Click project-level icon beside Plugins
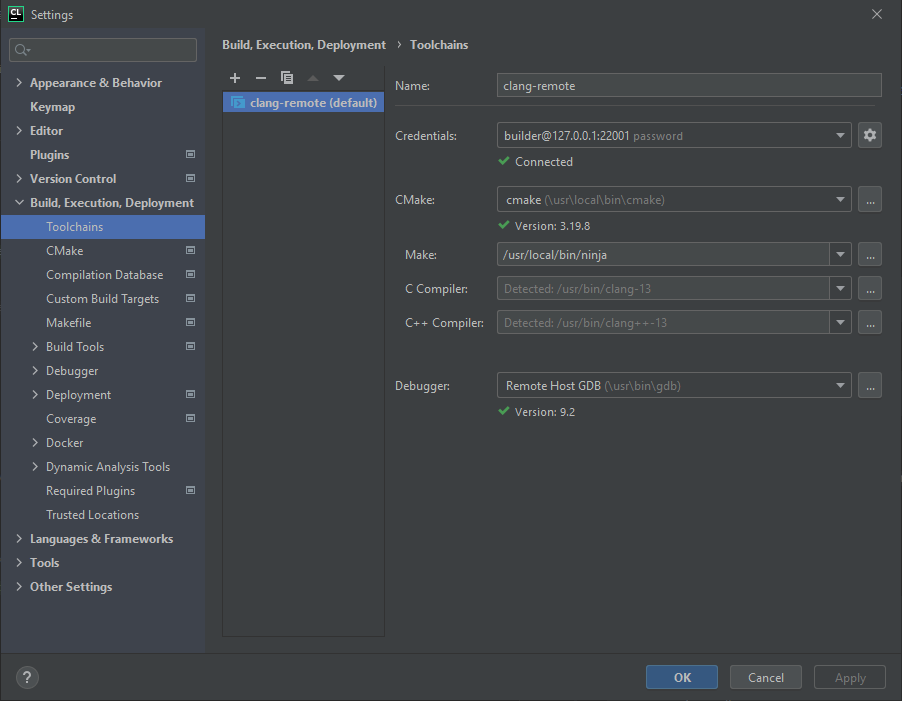The height and width of the screenshot is (701, 902). (x=190, y=154)
